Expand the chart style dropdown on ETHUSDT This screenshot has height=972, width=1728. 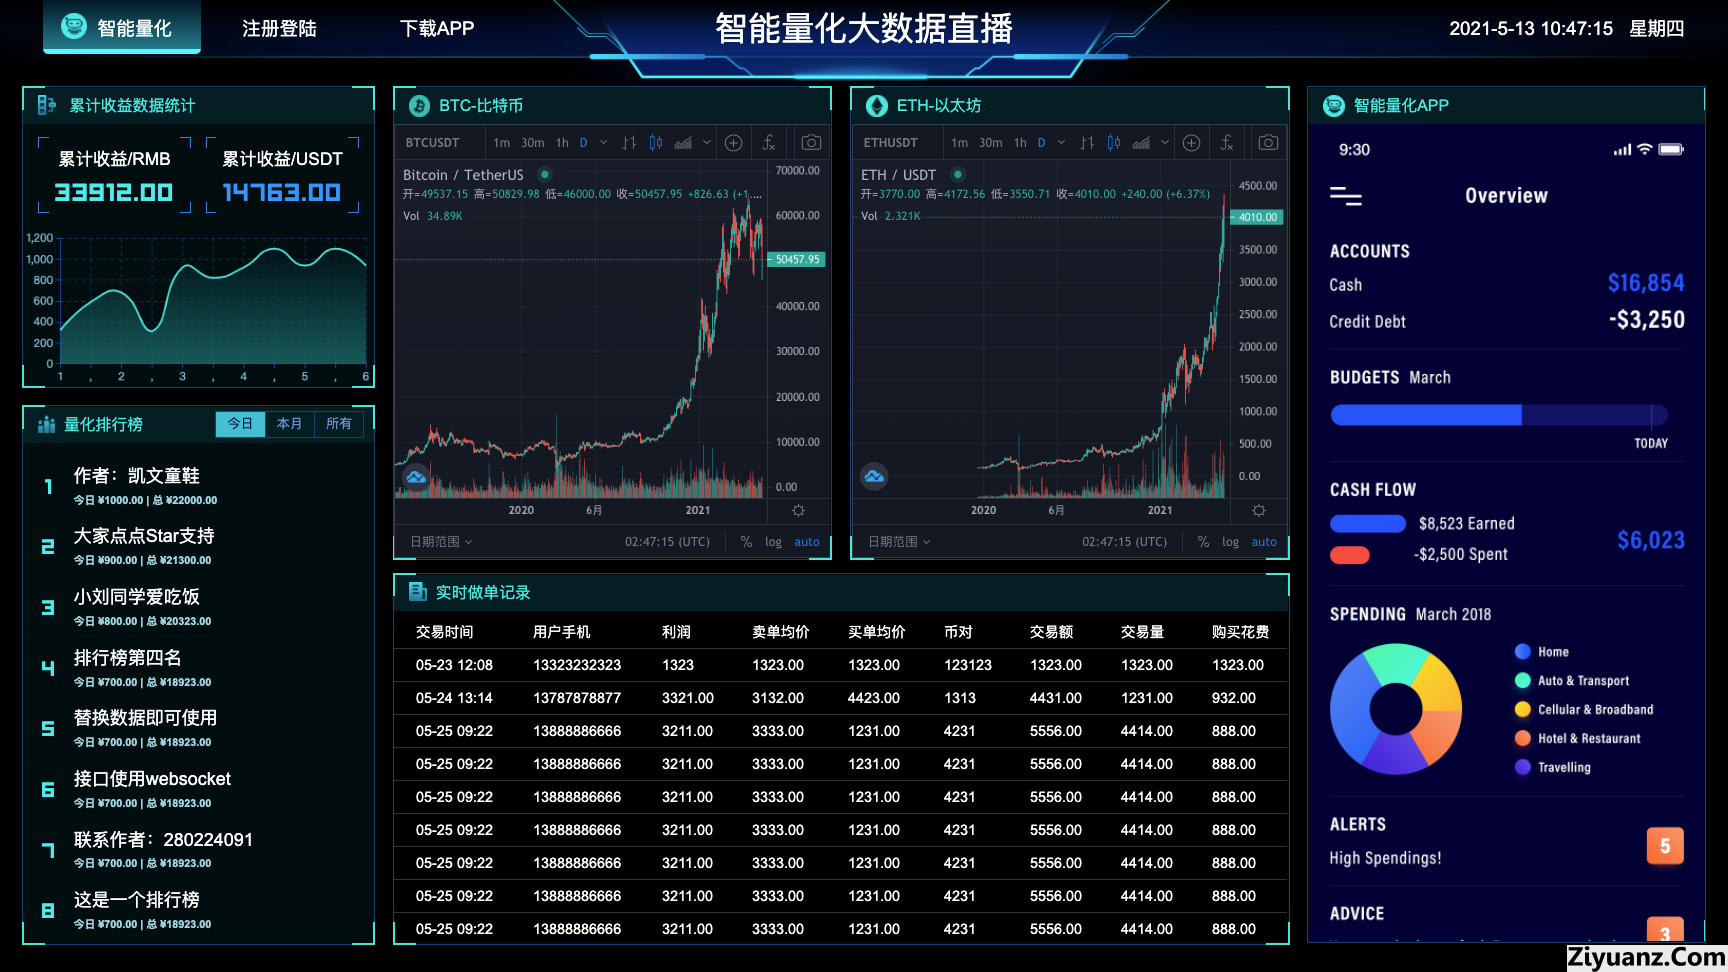coord(1167,142)
